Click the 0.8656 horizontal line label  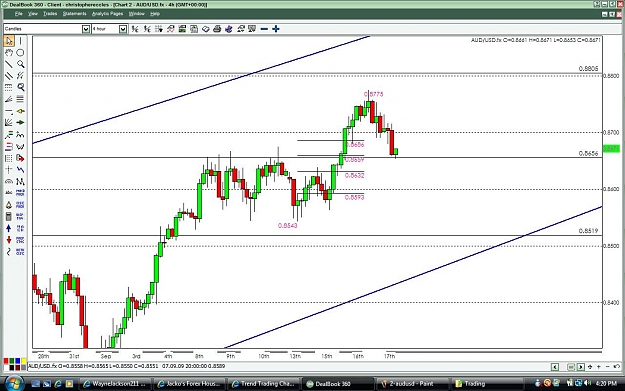coord(588,153)
